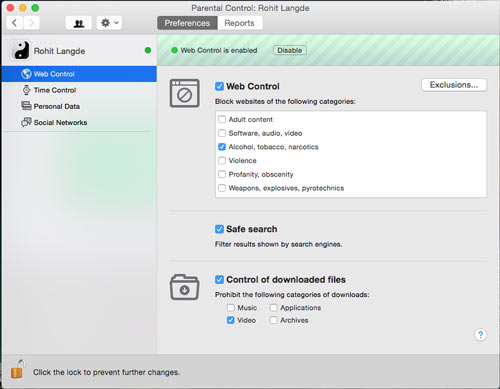The image size is (500, 389).
Task: Click 'Prohibit the following categories of downloads:' label
Action: coord(292,295)
